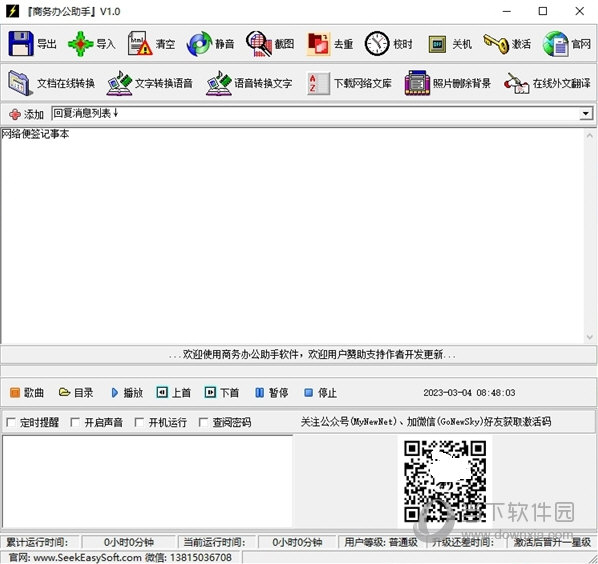
Task: Take a screenshot with 截图 icon
Action: [259, 44]
